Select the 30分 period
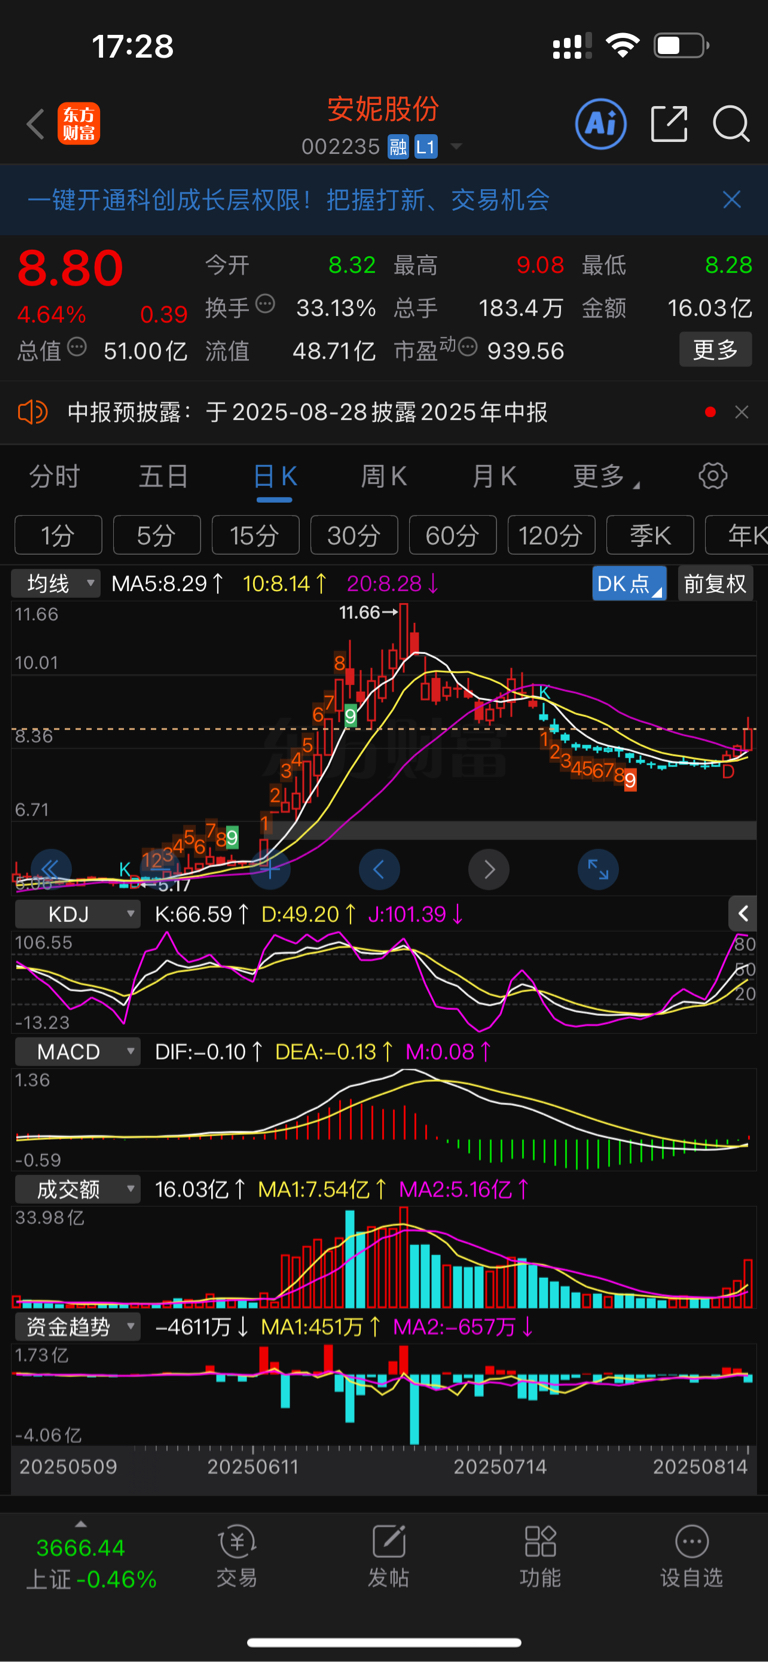768x1662 pixels. (354, 536)
